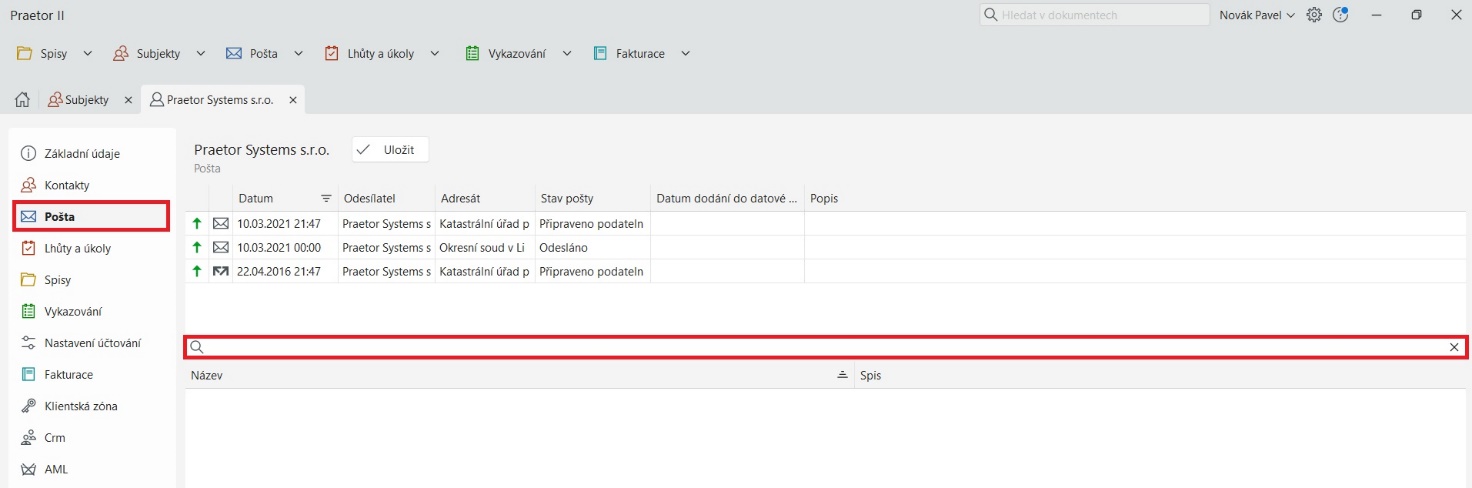Viewport: 1472px width, 488px height.
Task: Click the home icon tab
Action: [20, 100]
